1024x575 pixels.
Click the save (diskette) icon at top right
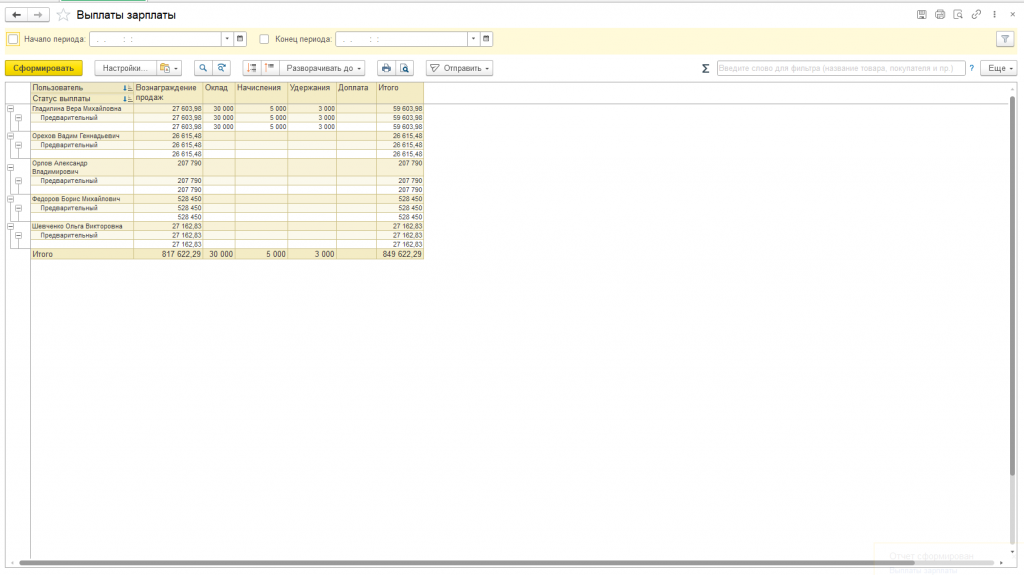click(x=921, y=14)
